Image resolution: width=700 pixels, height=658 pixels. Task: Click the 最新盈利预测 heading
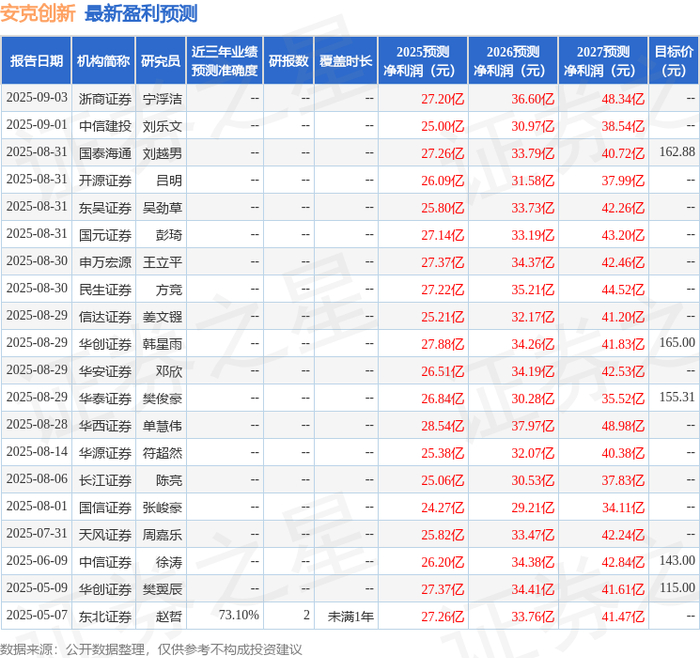click(x=141, y=13)
